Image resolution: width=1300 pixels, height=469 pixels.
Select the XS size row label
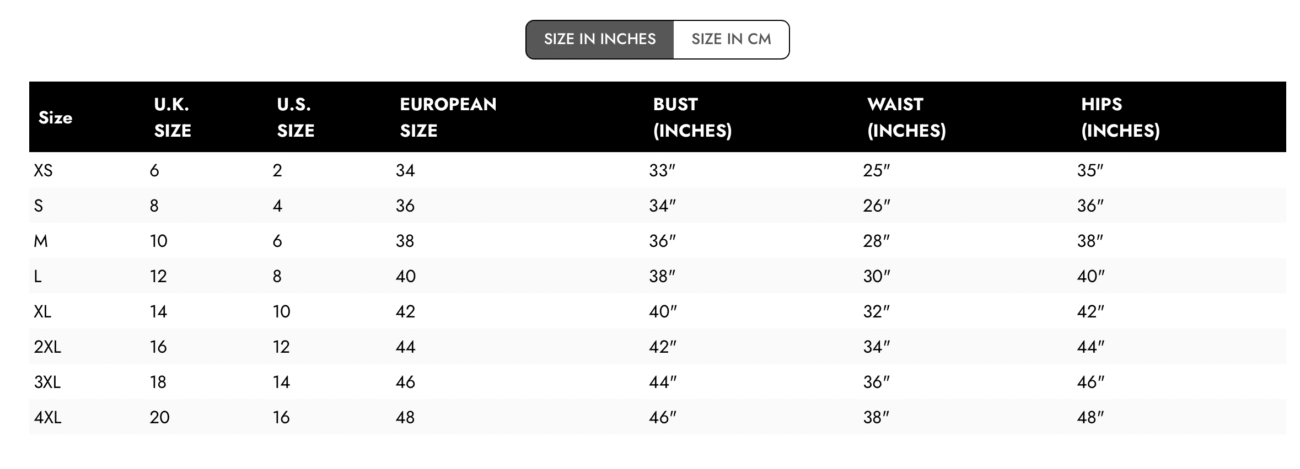(x=43, y=171)
